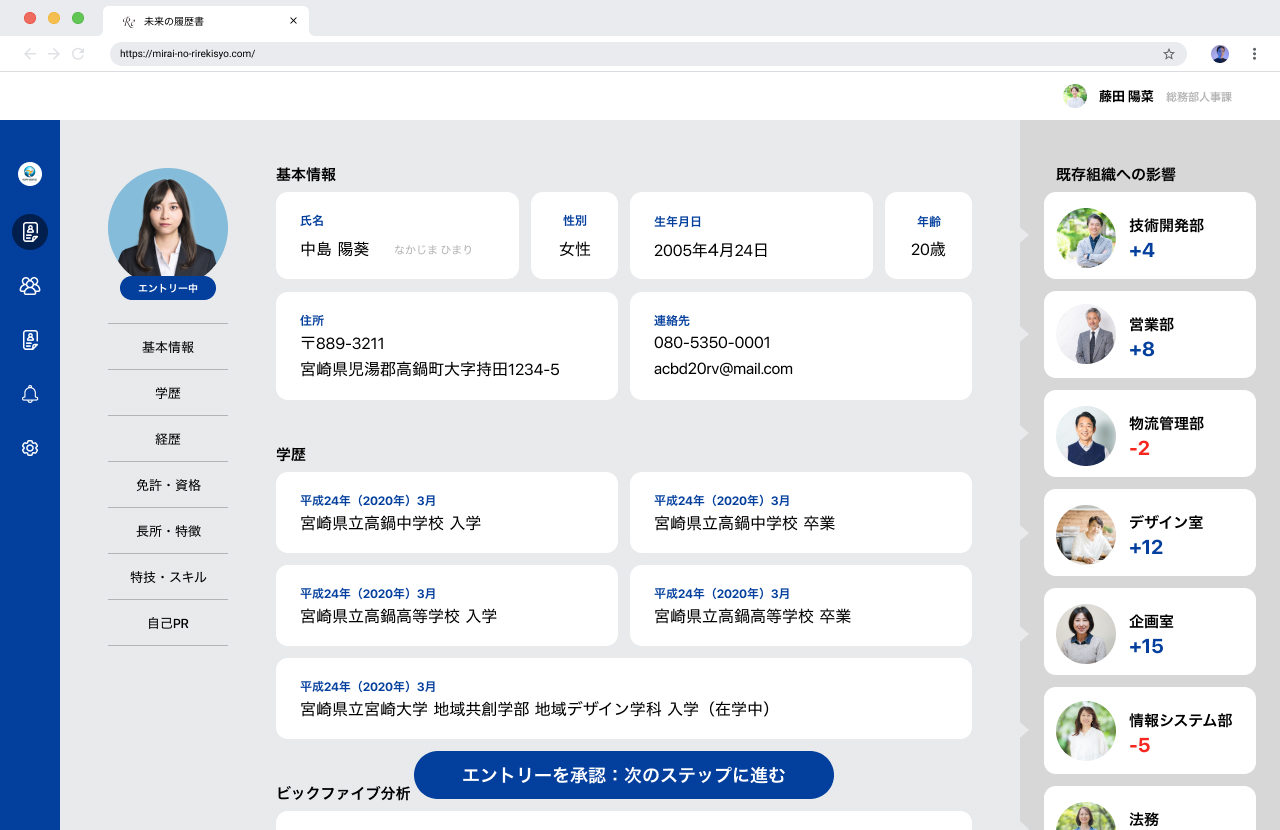This screenshot has width=1280, height=830.
Task: Refresh the page with the reload icon
Action: (x=78, y=54)
